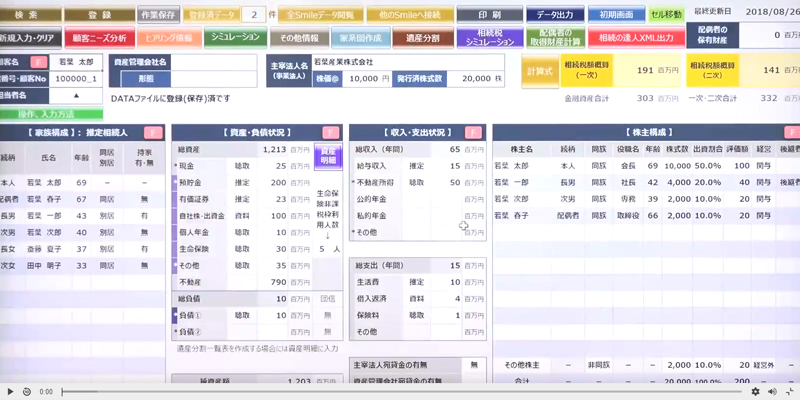Click the 最終更新日 date 2018/08/26
Screen dimensions: 800x400
pyautogui.click(x=772, y=11)
